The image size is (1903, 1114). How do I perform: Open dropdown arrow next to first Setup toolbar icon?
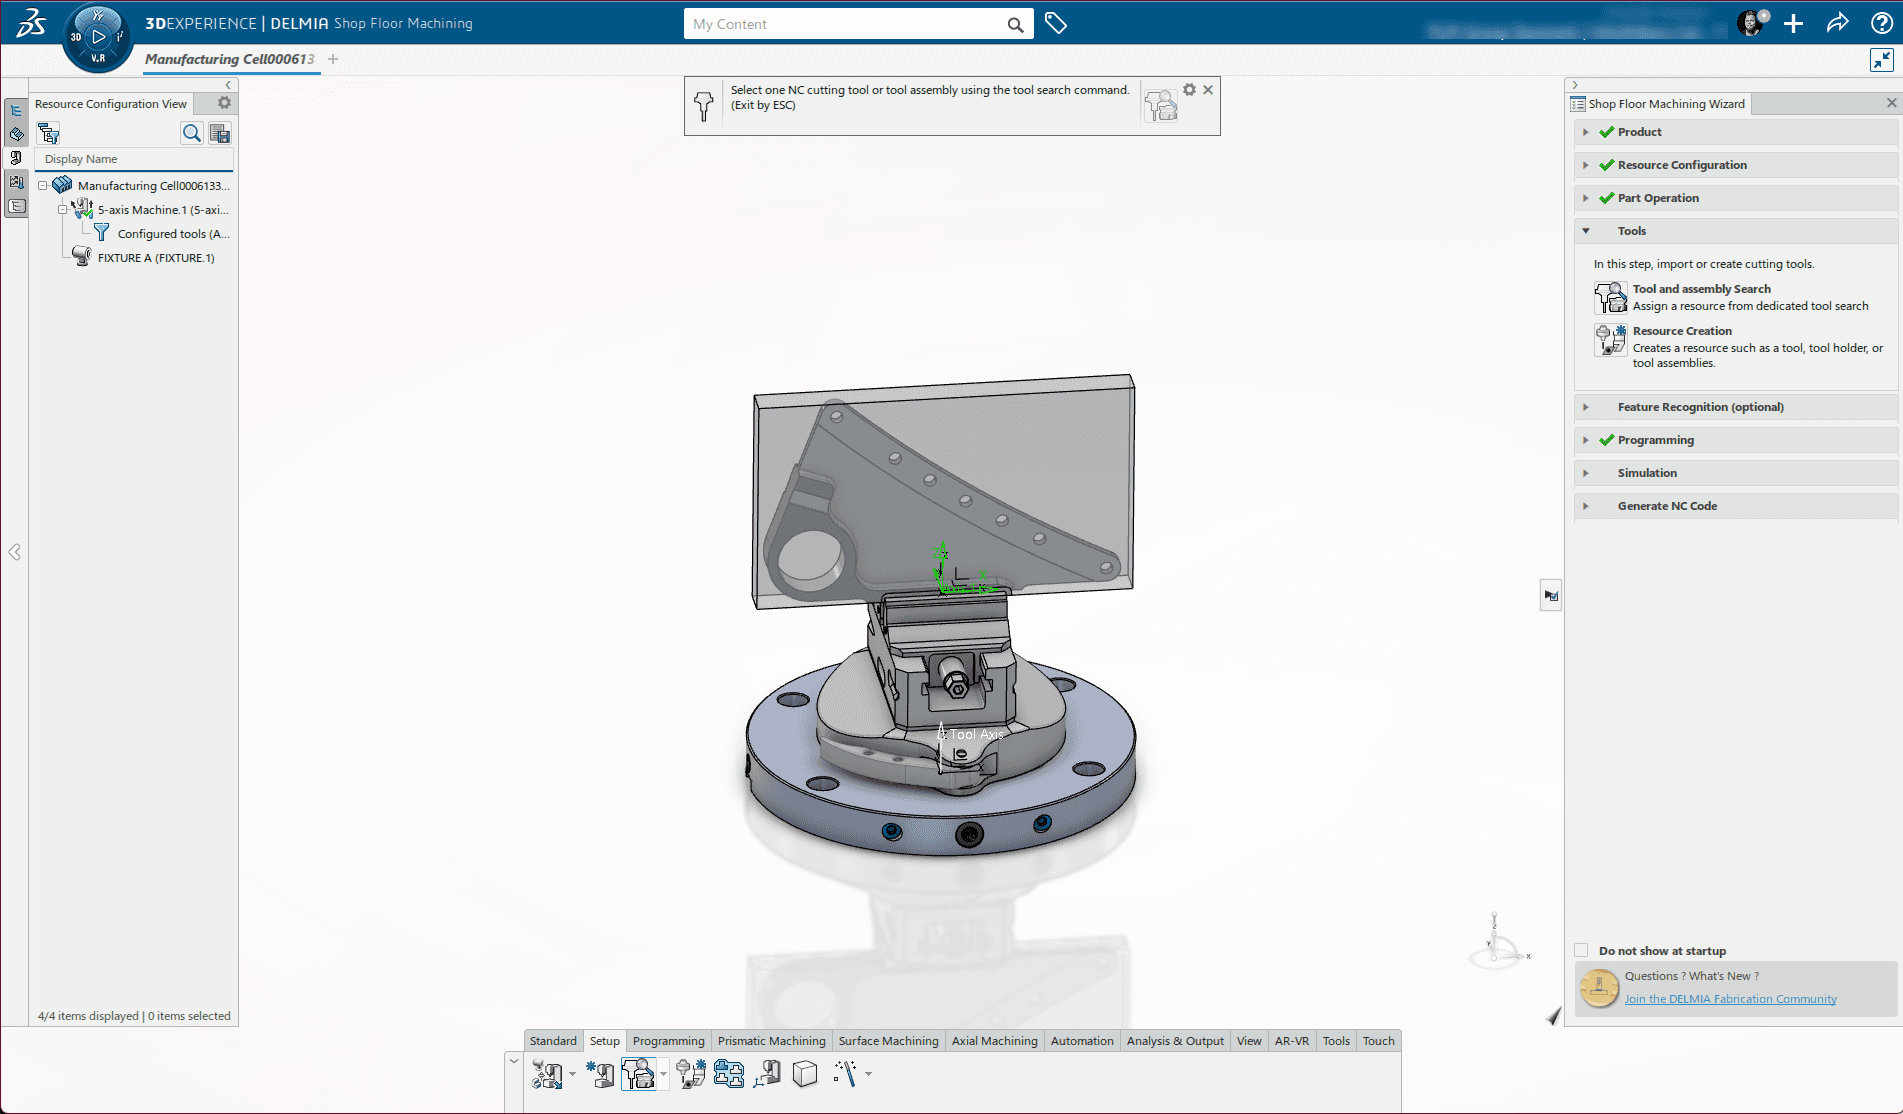572,1075
